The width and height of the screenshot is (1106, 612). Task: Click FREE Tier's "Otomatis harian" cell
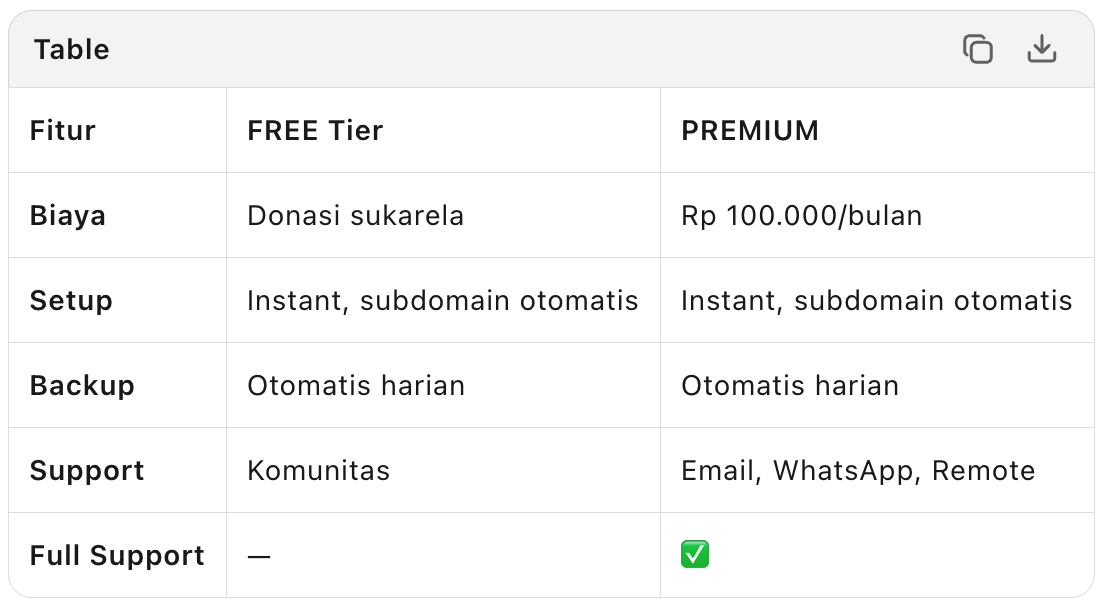[x=356, y=385]
